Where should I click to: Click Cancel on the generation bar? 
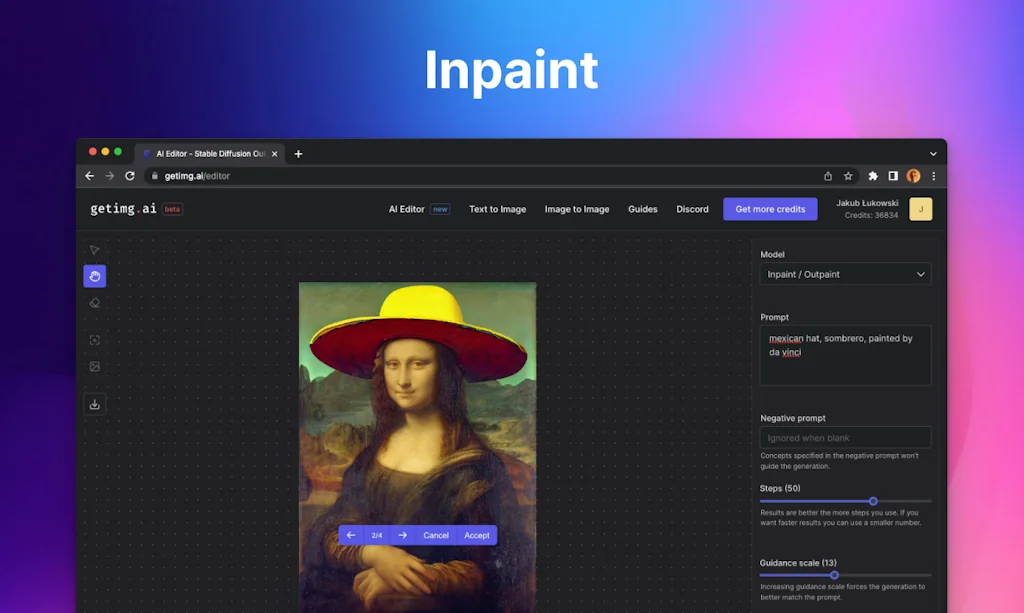point(436,535)
